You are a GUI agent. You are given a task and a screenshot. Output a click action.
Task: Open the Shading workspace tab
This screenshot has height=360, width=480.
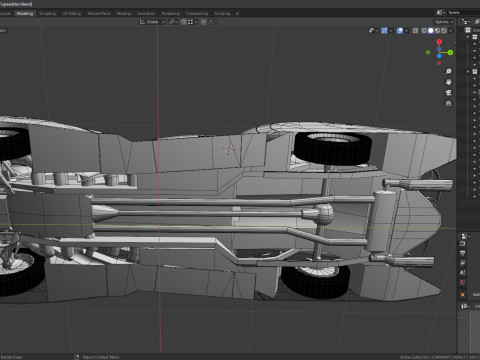[124, 13]
